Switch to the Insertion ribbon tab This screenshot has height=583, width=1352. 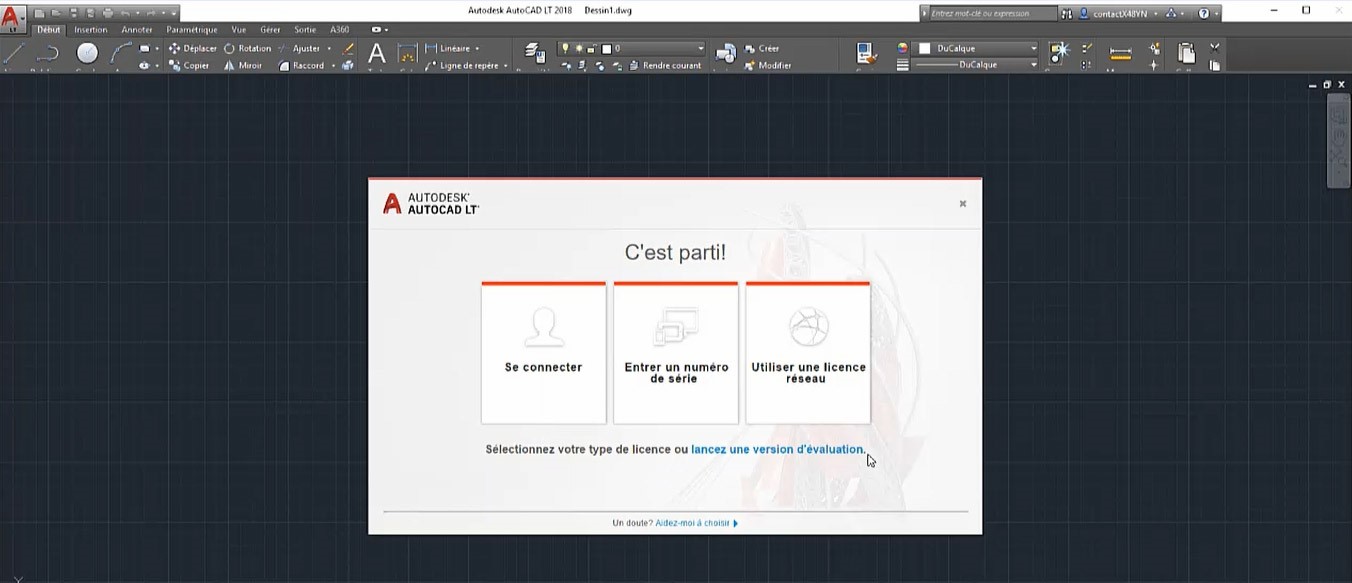(91, 30)
